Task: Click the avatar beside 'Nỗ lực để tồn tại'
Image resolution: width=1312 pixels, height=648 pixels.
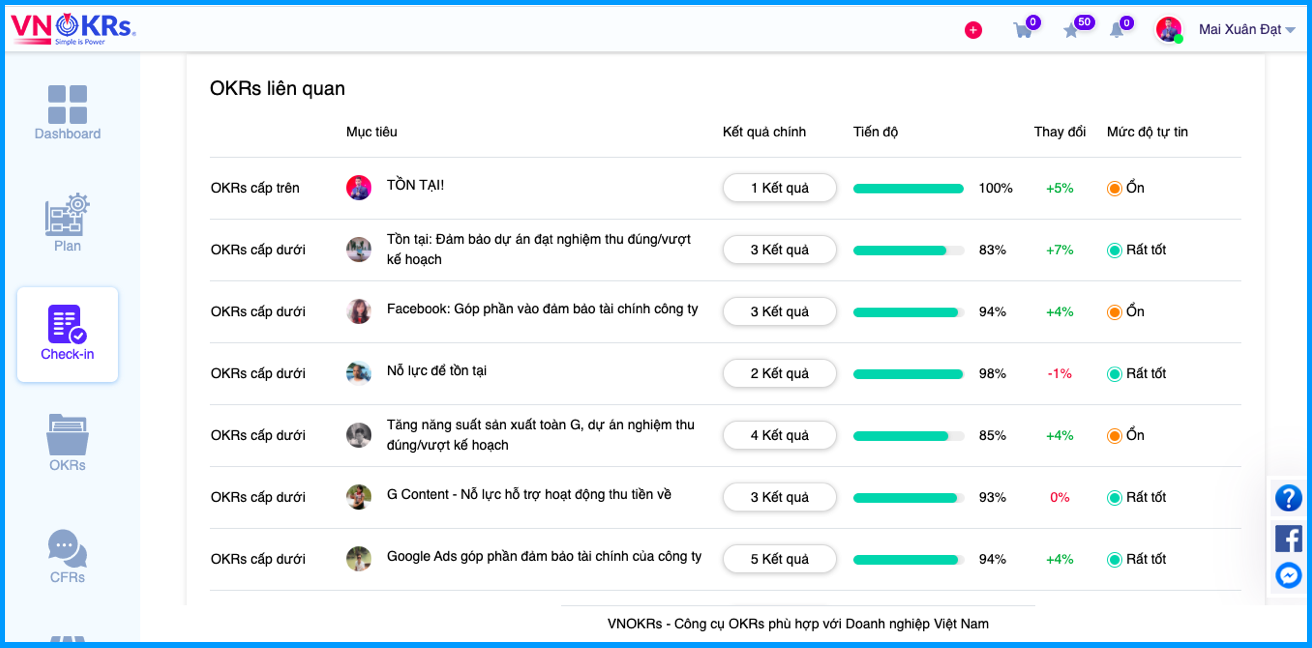Action: pyautogui.click(x=359, y=374)
